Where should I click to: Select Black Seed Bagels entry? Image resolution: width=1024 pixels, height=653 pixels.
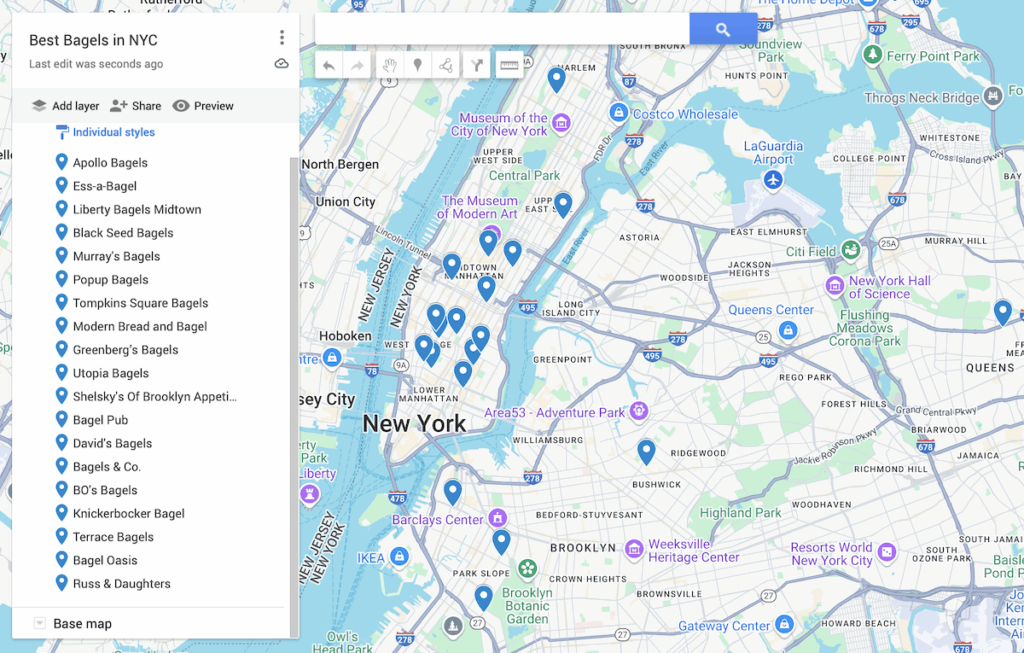pyautogui.click(x=123, y=233)
